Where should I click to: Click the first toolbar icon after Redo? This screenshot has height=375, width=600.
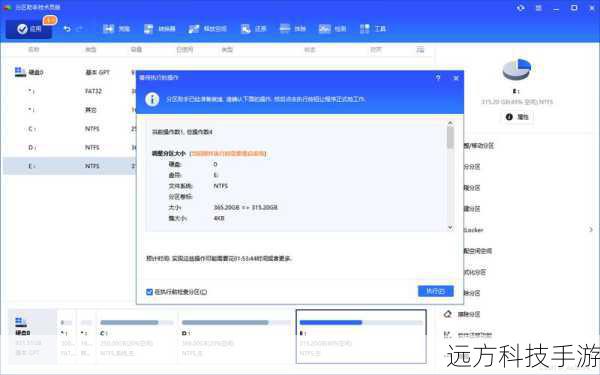(108, 29)
